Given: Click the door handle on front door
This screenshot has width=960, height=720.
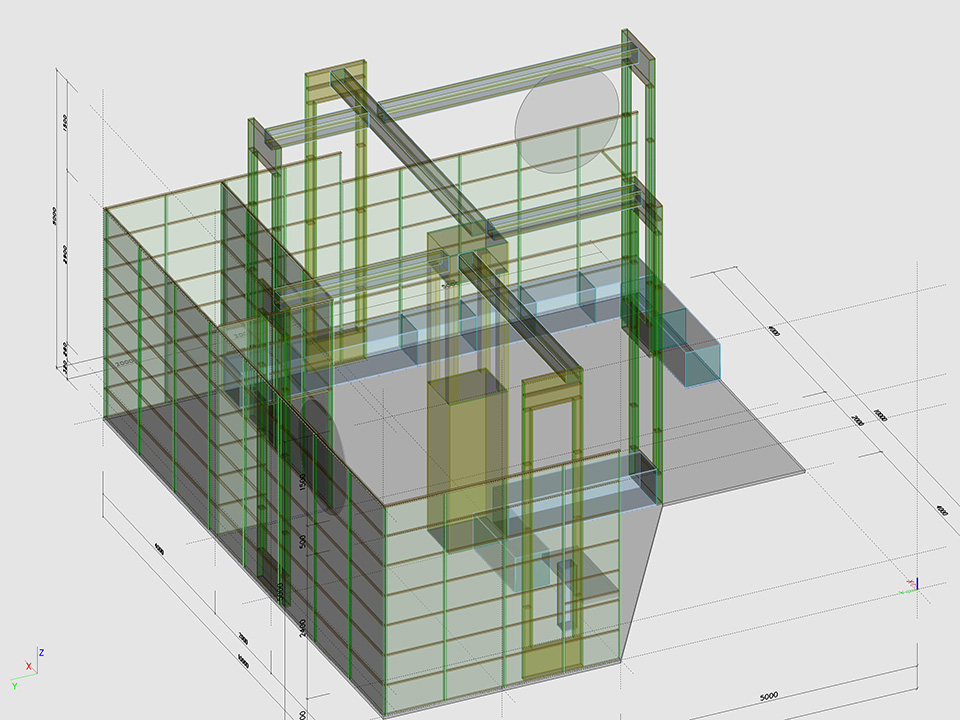Looking at the screenshot, I should tap(563, 595).
